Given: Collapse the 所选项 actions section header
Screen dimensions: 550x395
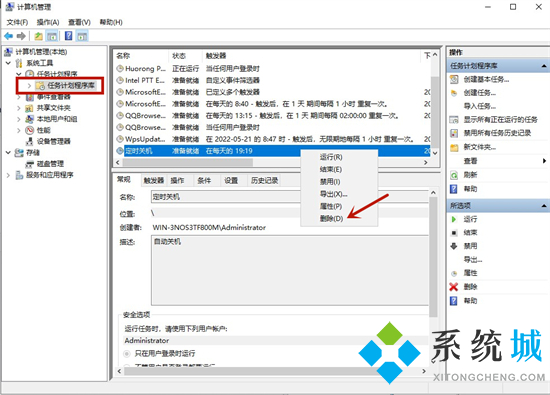Looking at the screenshot, I should [x=544, y=206].
